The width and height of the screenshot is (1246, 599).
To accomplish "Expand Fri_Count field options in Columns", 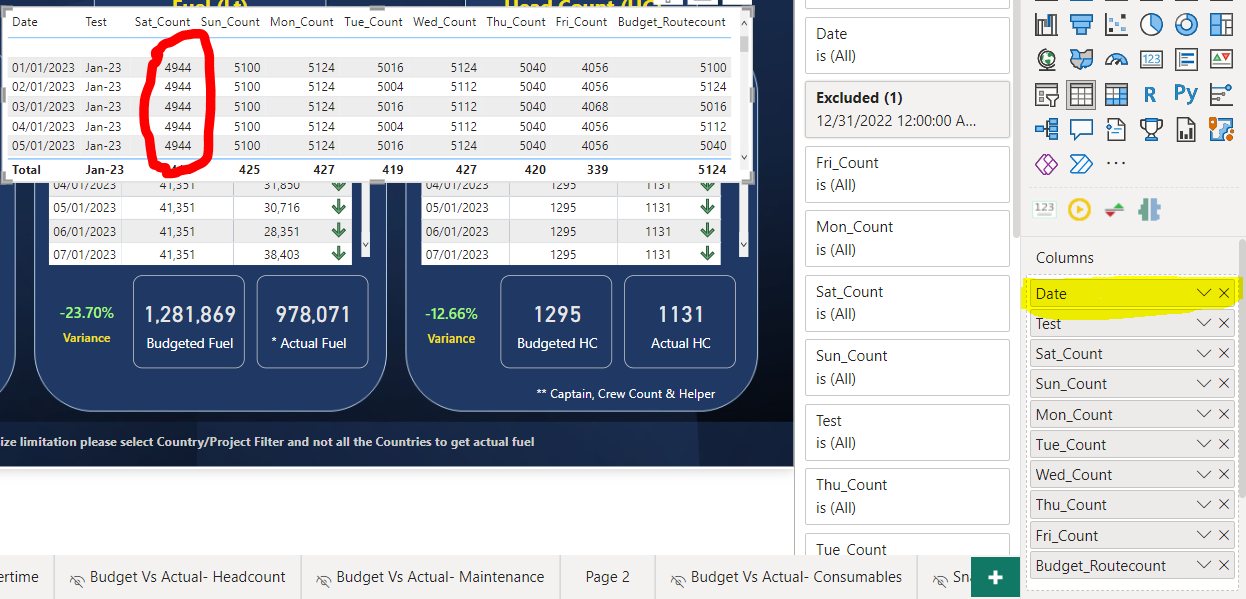I will pos(1204,535).
